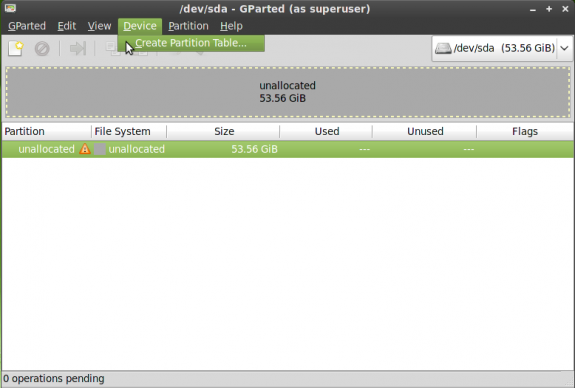Open the View menu
Viewport: 575px width, 388px height.
point(99,26)
